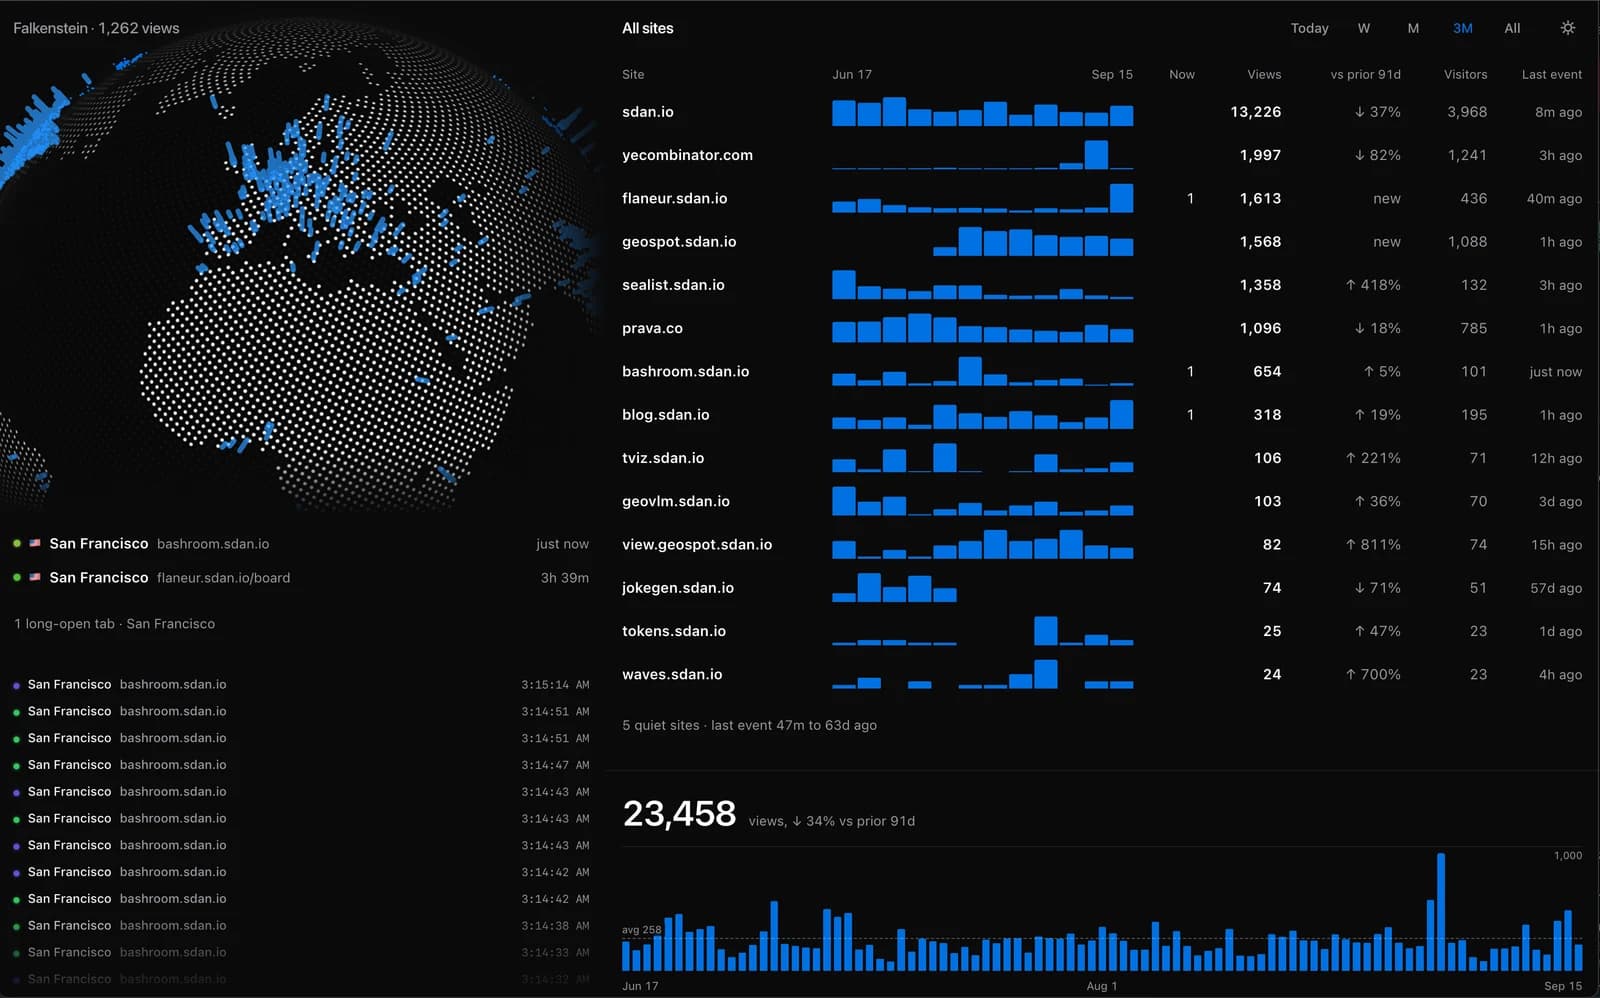
Task: Click the 57d ago last event
Action: 1556,588
